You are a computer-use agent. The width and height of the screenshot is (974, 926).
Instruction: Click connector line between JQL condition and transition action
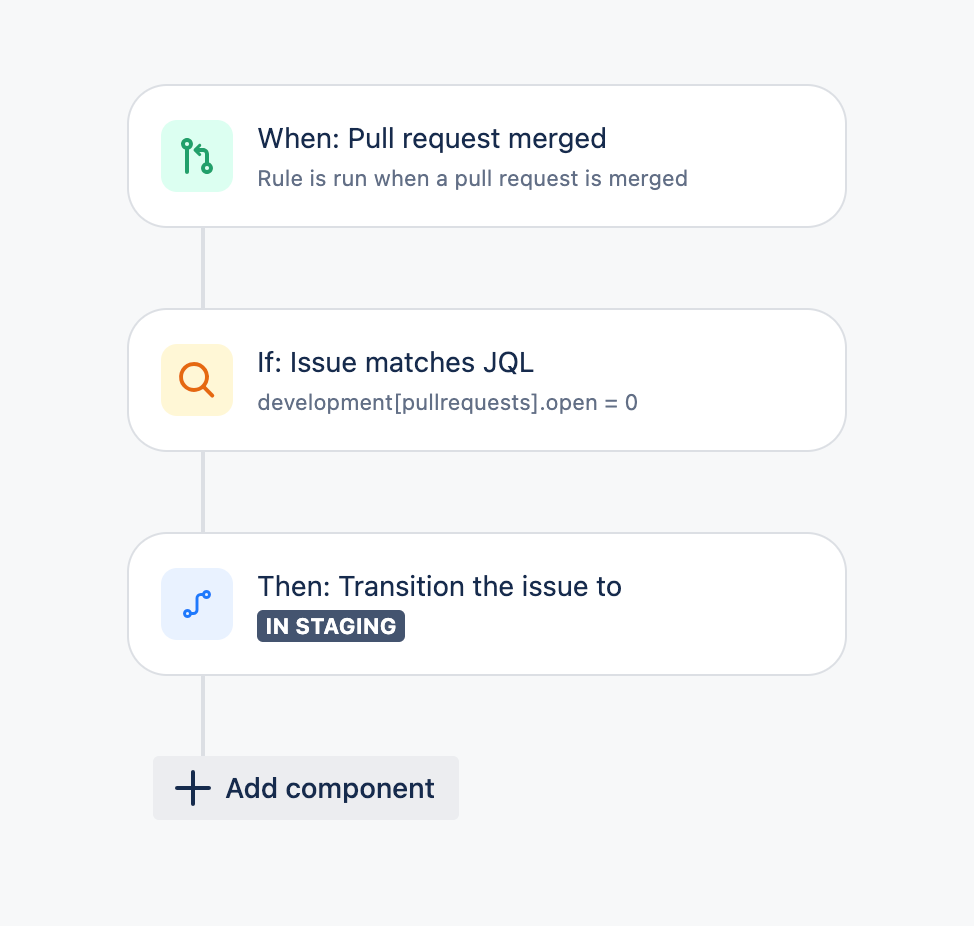pyautogui.click(x=203, y=492)
